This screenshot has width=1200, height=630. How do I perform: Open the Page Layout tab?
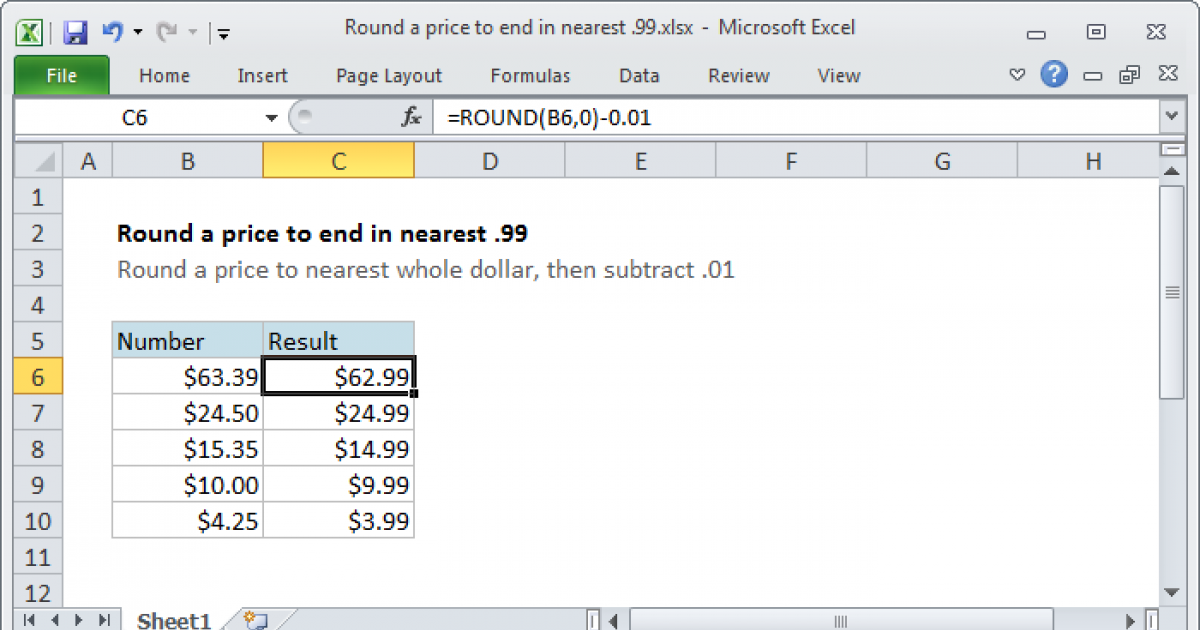pos(389,76)
